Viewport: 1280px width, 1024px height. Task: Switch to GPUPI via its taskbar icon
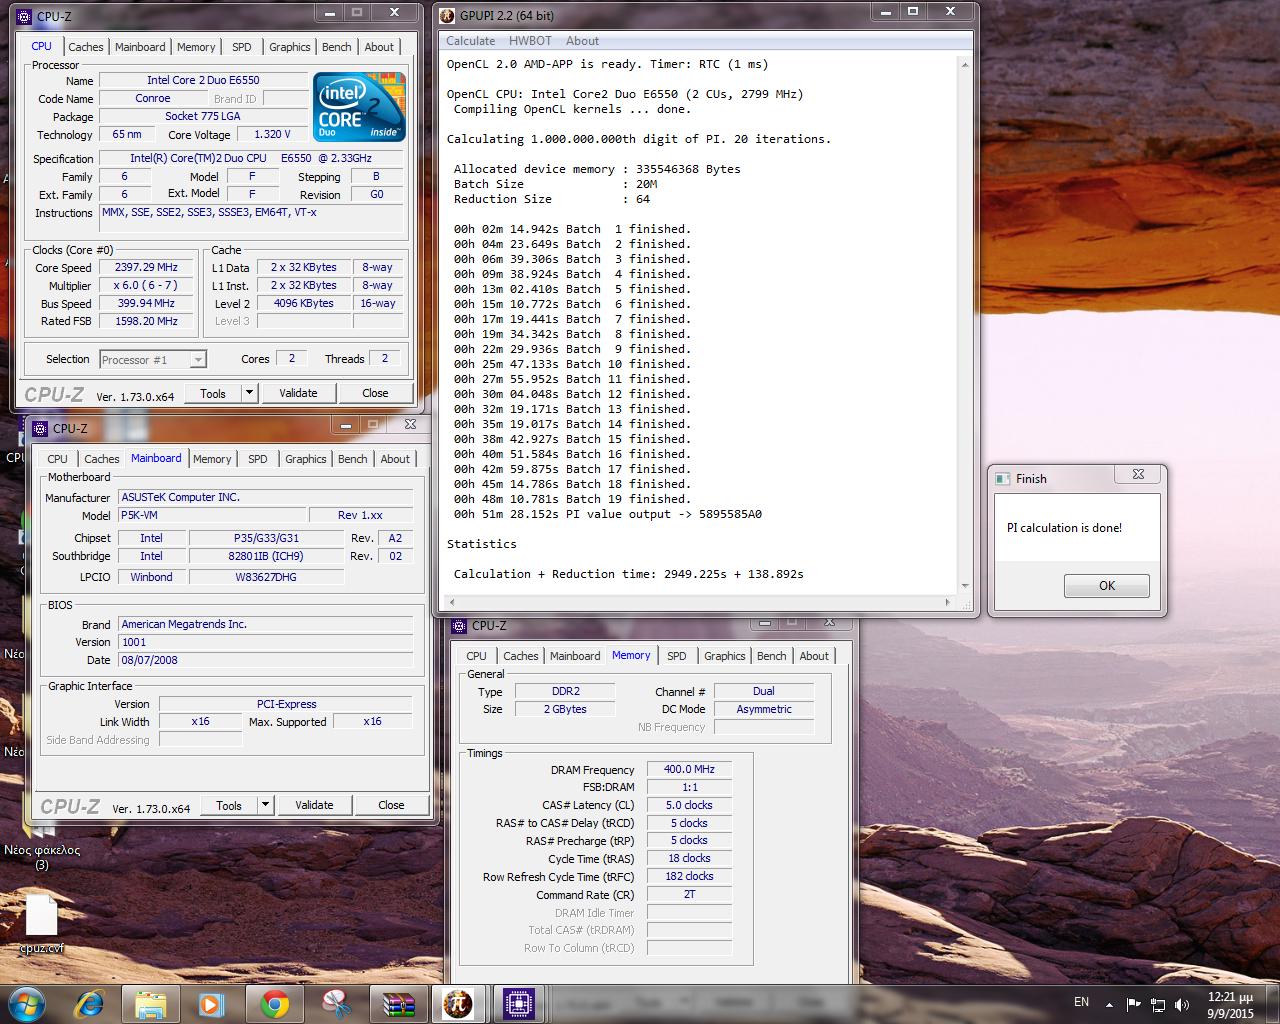[458, 1003]
